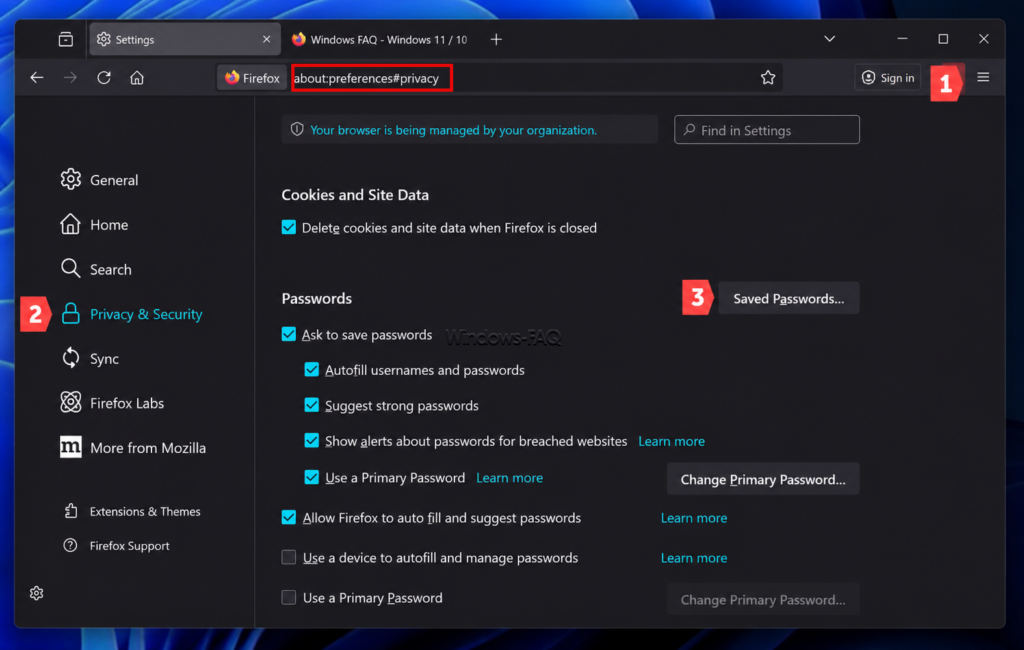Screen dimensions: 1024x650
Task: Click the greyed Change Primary Password button
Action: click(x=763, y=600)
